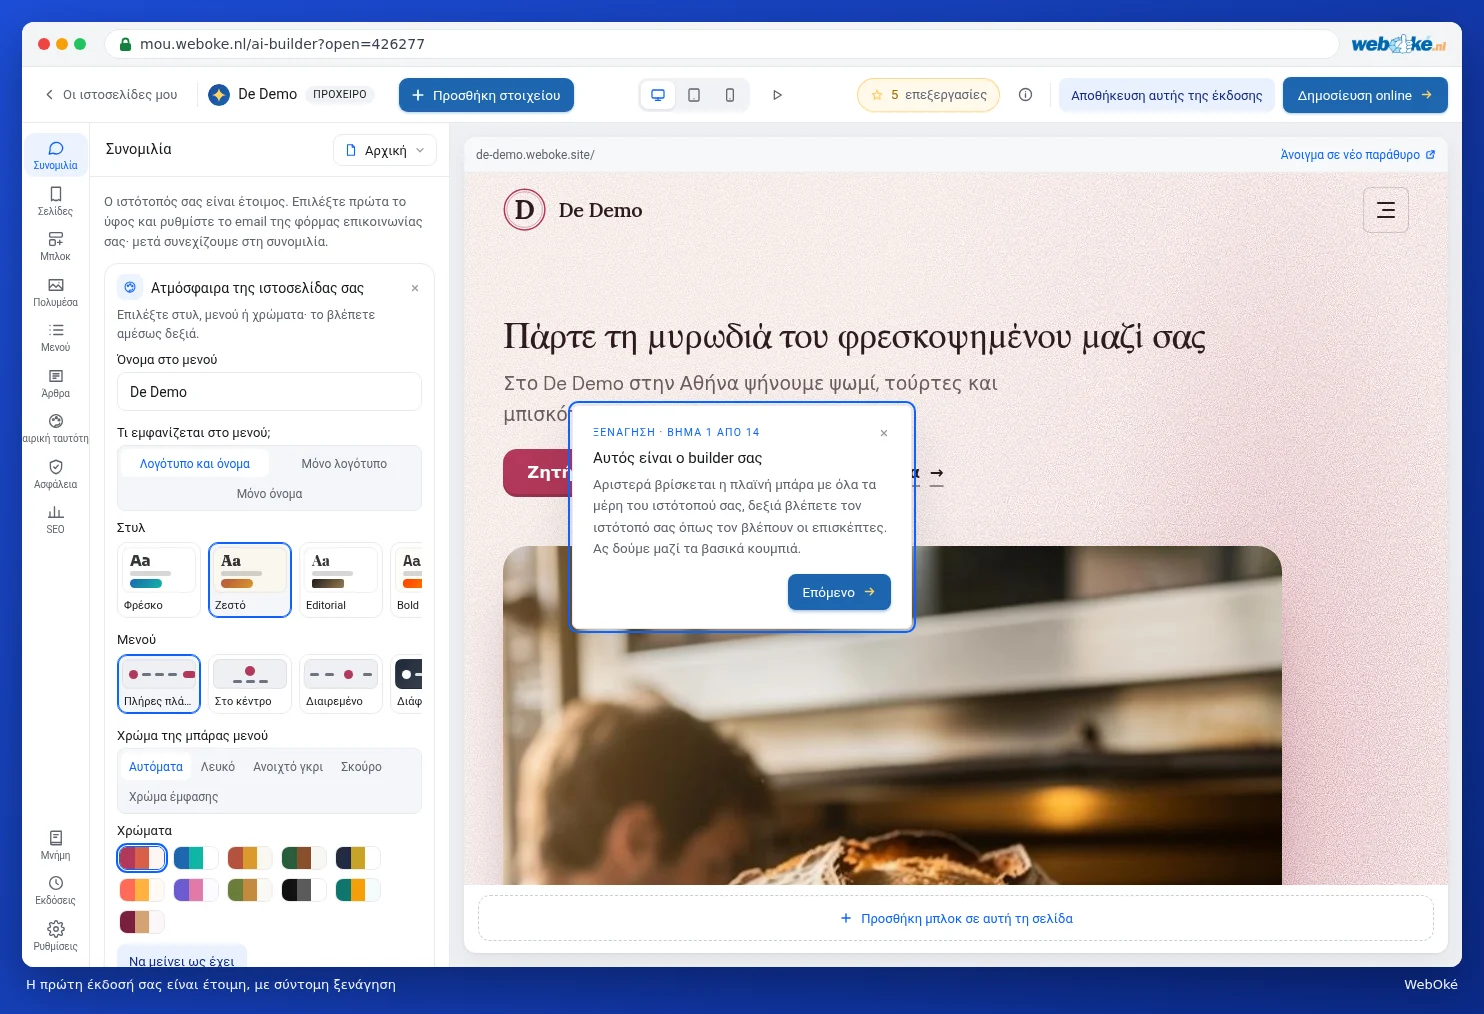Select Σκούρο menu bar color
The height and width of the screenshot is (1014, 1484).
pos(361,767)
